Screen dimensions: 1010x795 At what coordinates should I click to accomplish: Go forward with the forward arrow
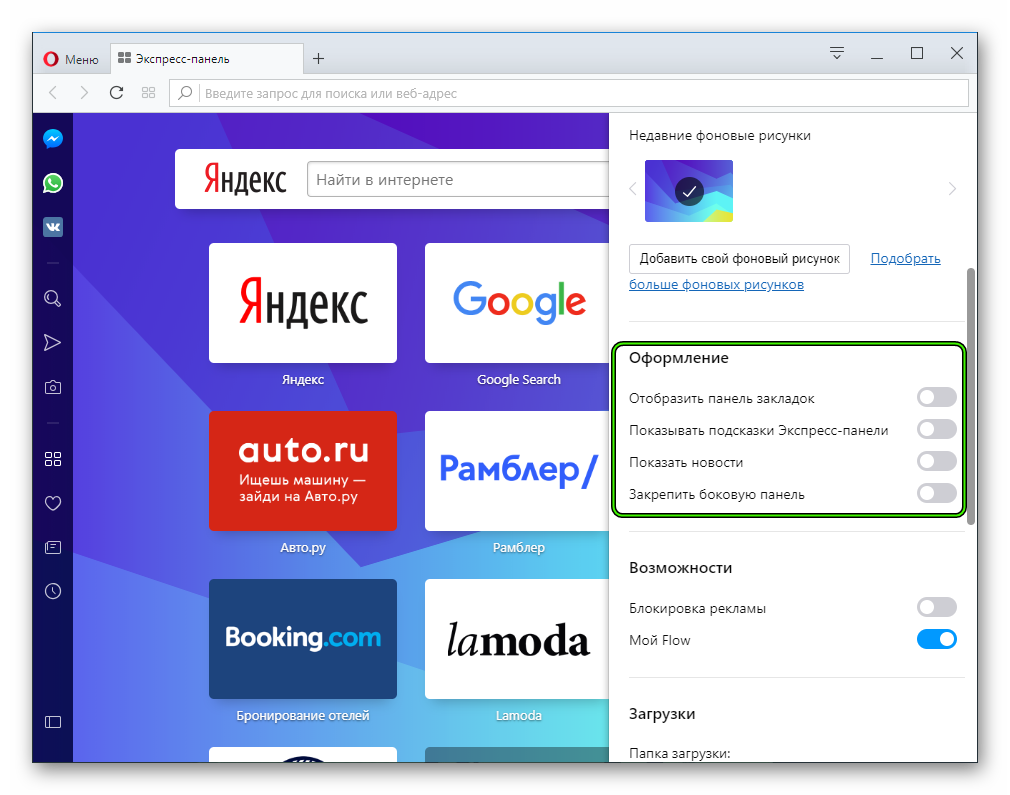pos(84,93)
